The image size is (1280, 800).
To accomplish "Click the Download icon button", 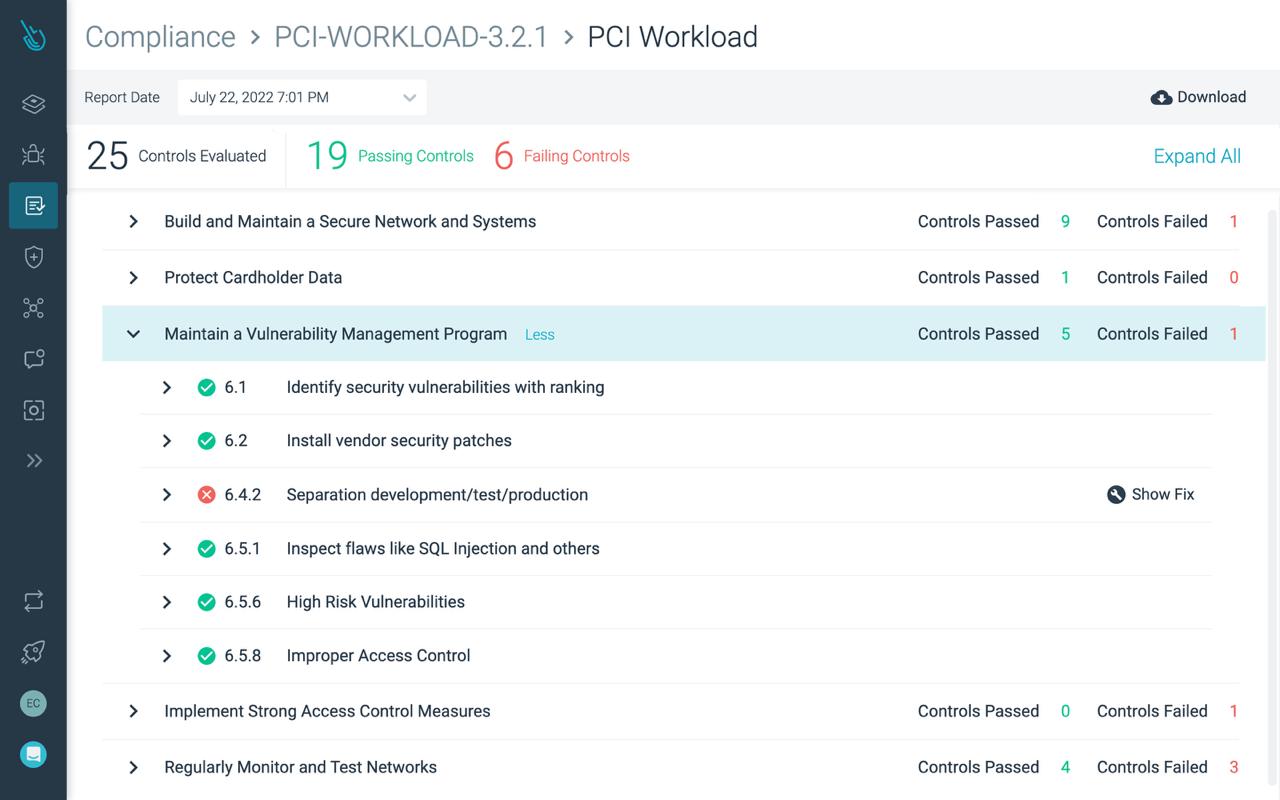I will point(1160,97).
